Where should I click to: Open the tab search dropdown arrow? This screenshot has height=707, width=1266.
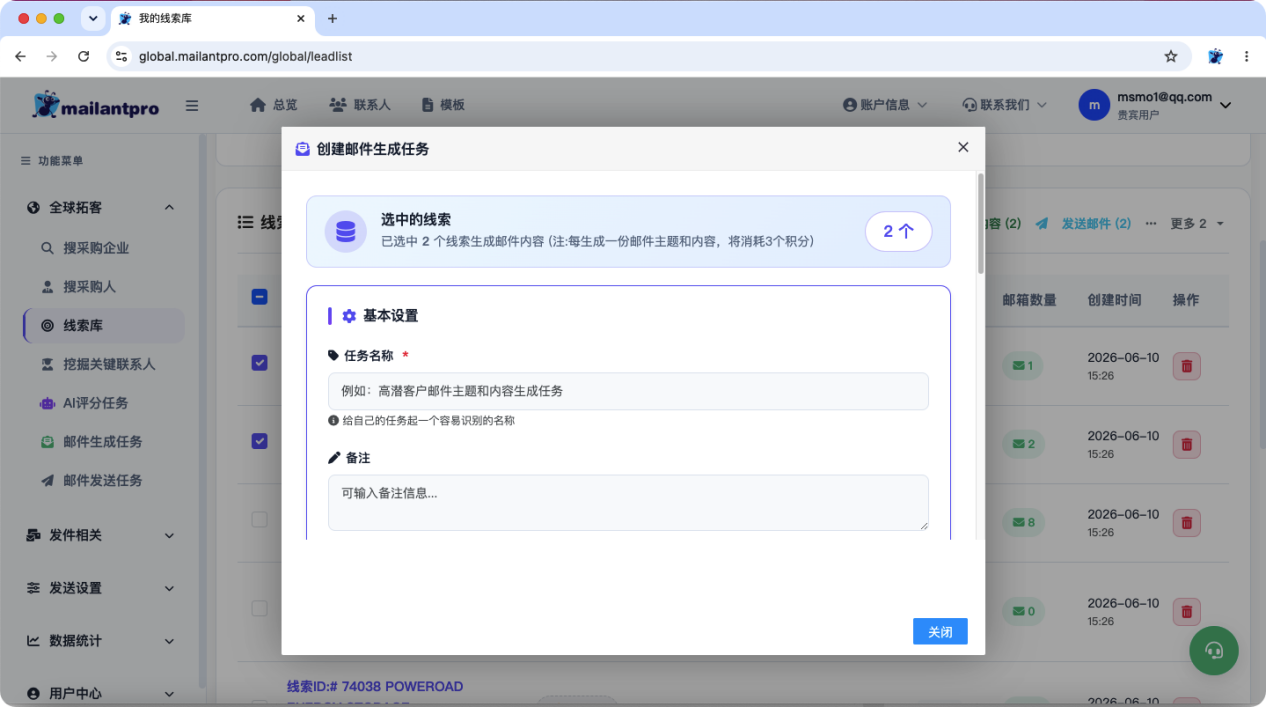(x=93, y=18)
